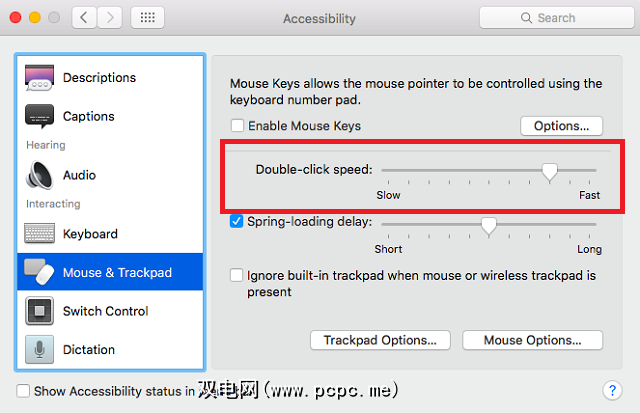The height and width of the screenshot is (413, 640).
Task: Toggle Ignore built-in trackpad checkbox
Action: click(237, 275)
